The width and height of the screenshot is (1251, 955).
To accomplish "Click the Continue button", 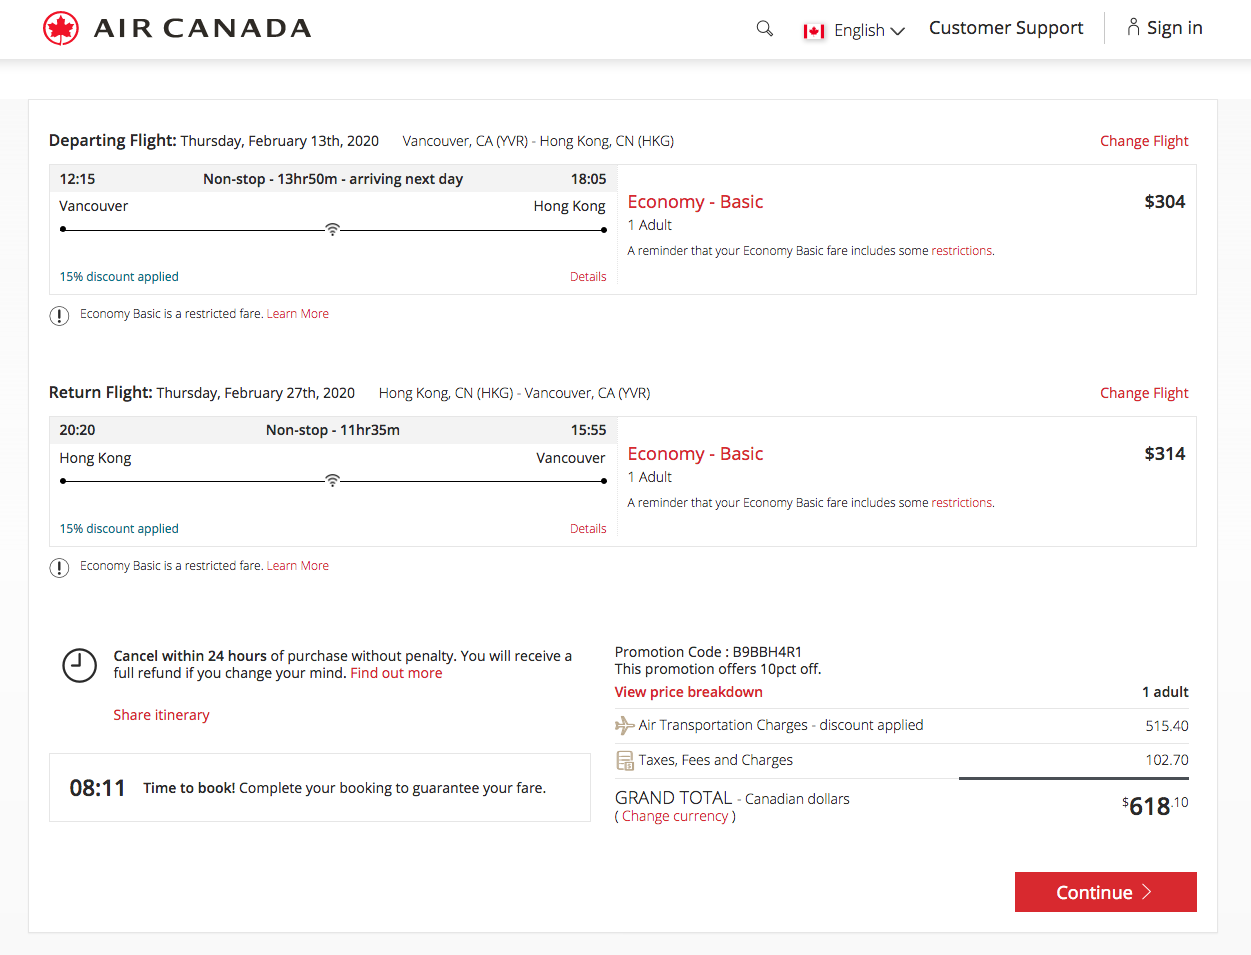I will (1104, 892).
